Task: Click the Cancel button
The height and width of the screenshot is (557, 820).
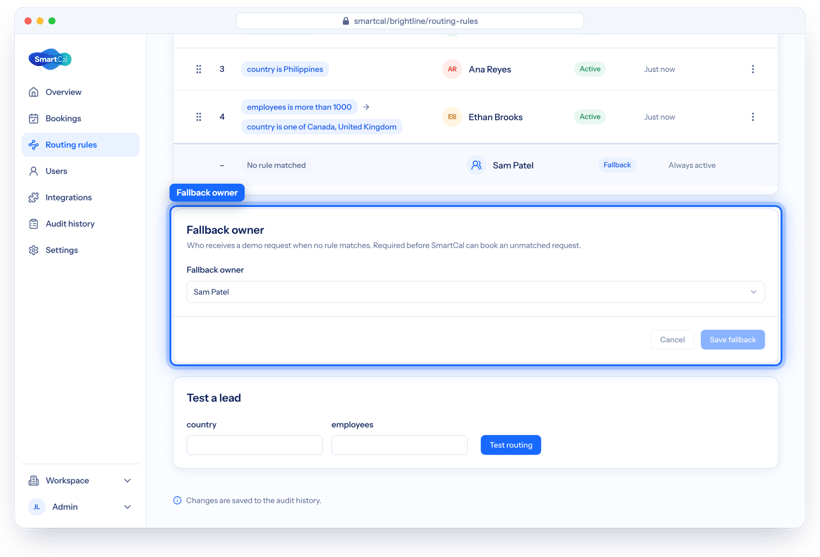Action: click(672, 339)
